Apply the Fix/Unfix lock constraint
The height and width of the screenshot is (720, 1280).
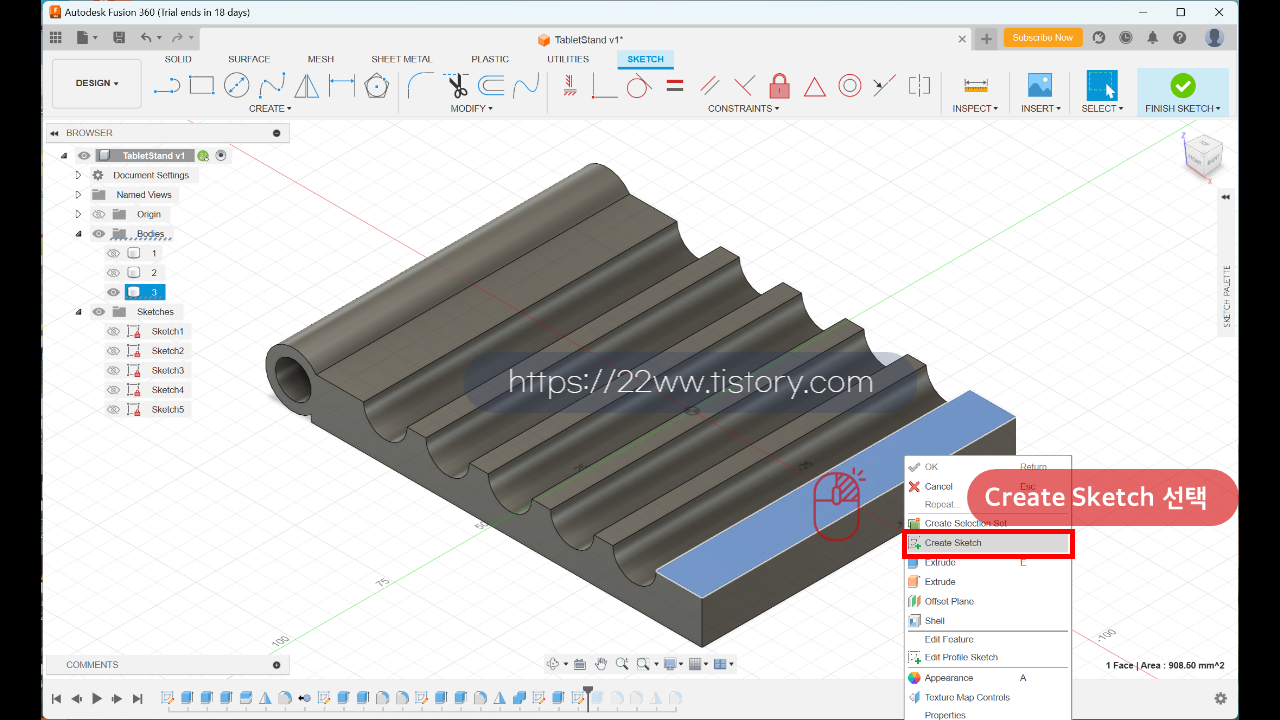pos(780,86)
